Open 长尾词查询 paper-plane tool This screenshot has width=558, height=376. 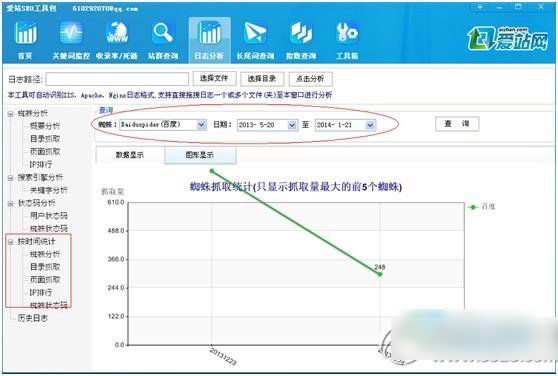pyautogui.click(x=255, y=40)
